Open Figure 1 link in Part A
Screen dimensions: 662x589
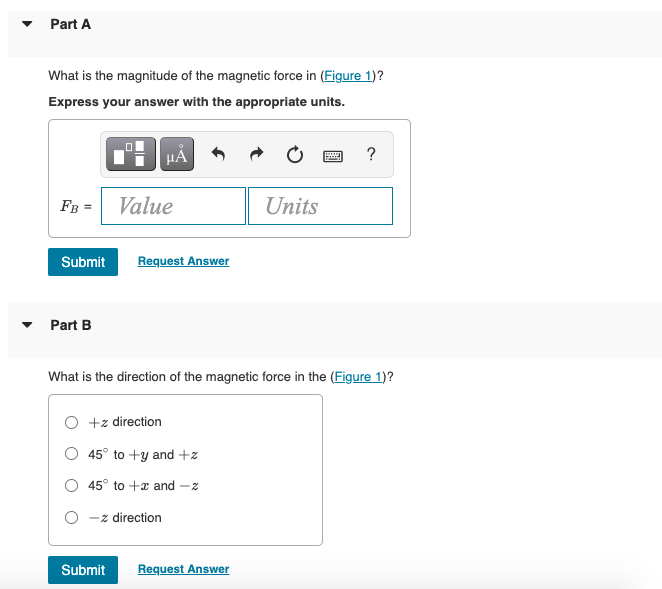348,76
